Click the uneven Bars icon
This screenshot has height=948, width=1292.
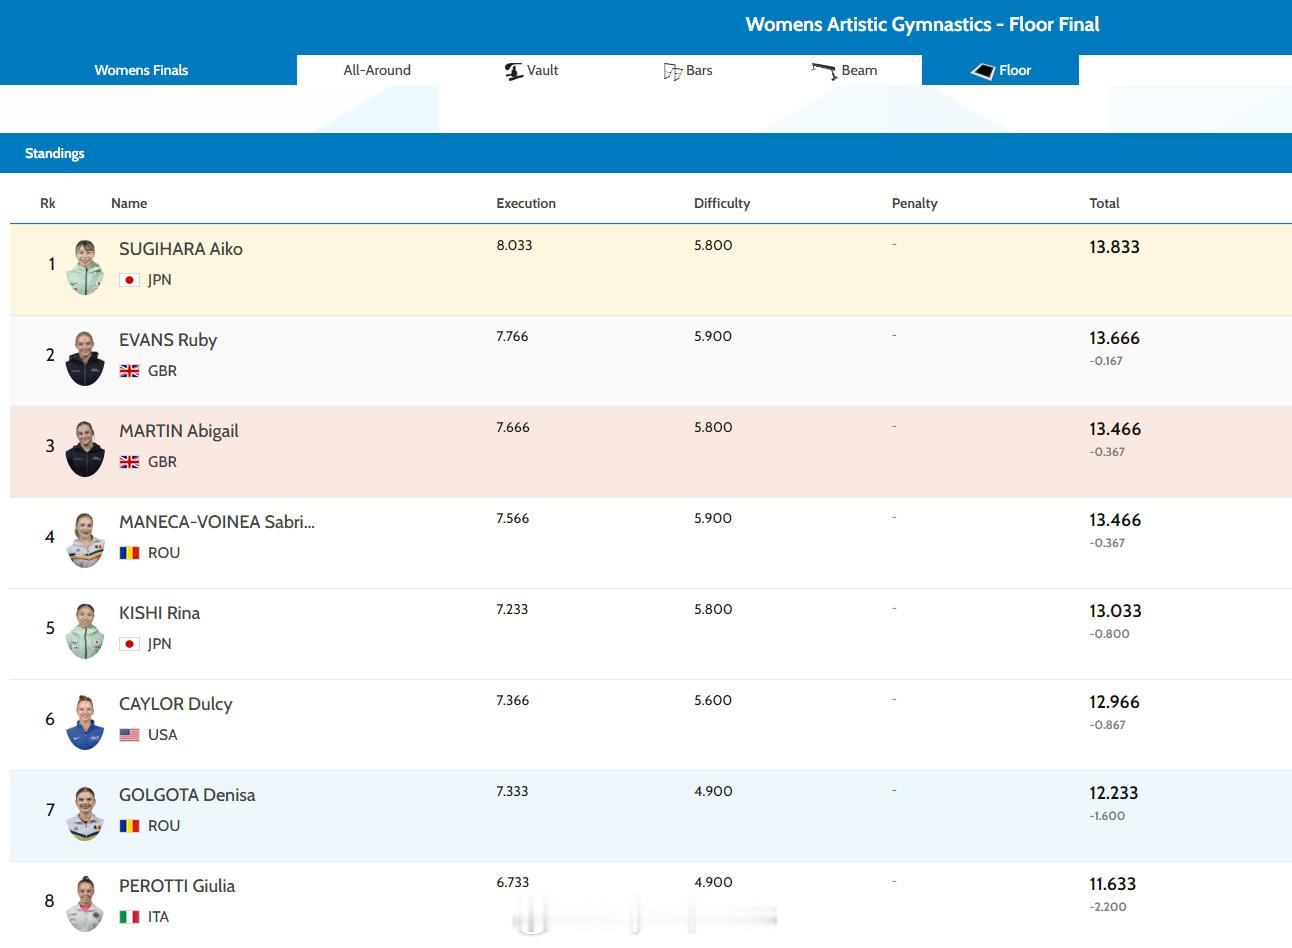click(x=673, y=71)
